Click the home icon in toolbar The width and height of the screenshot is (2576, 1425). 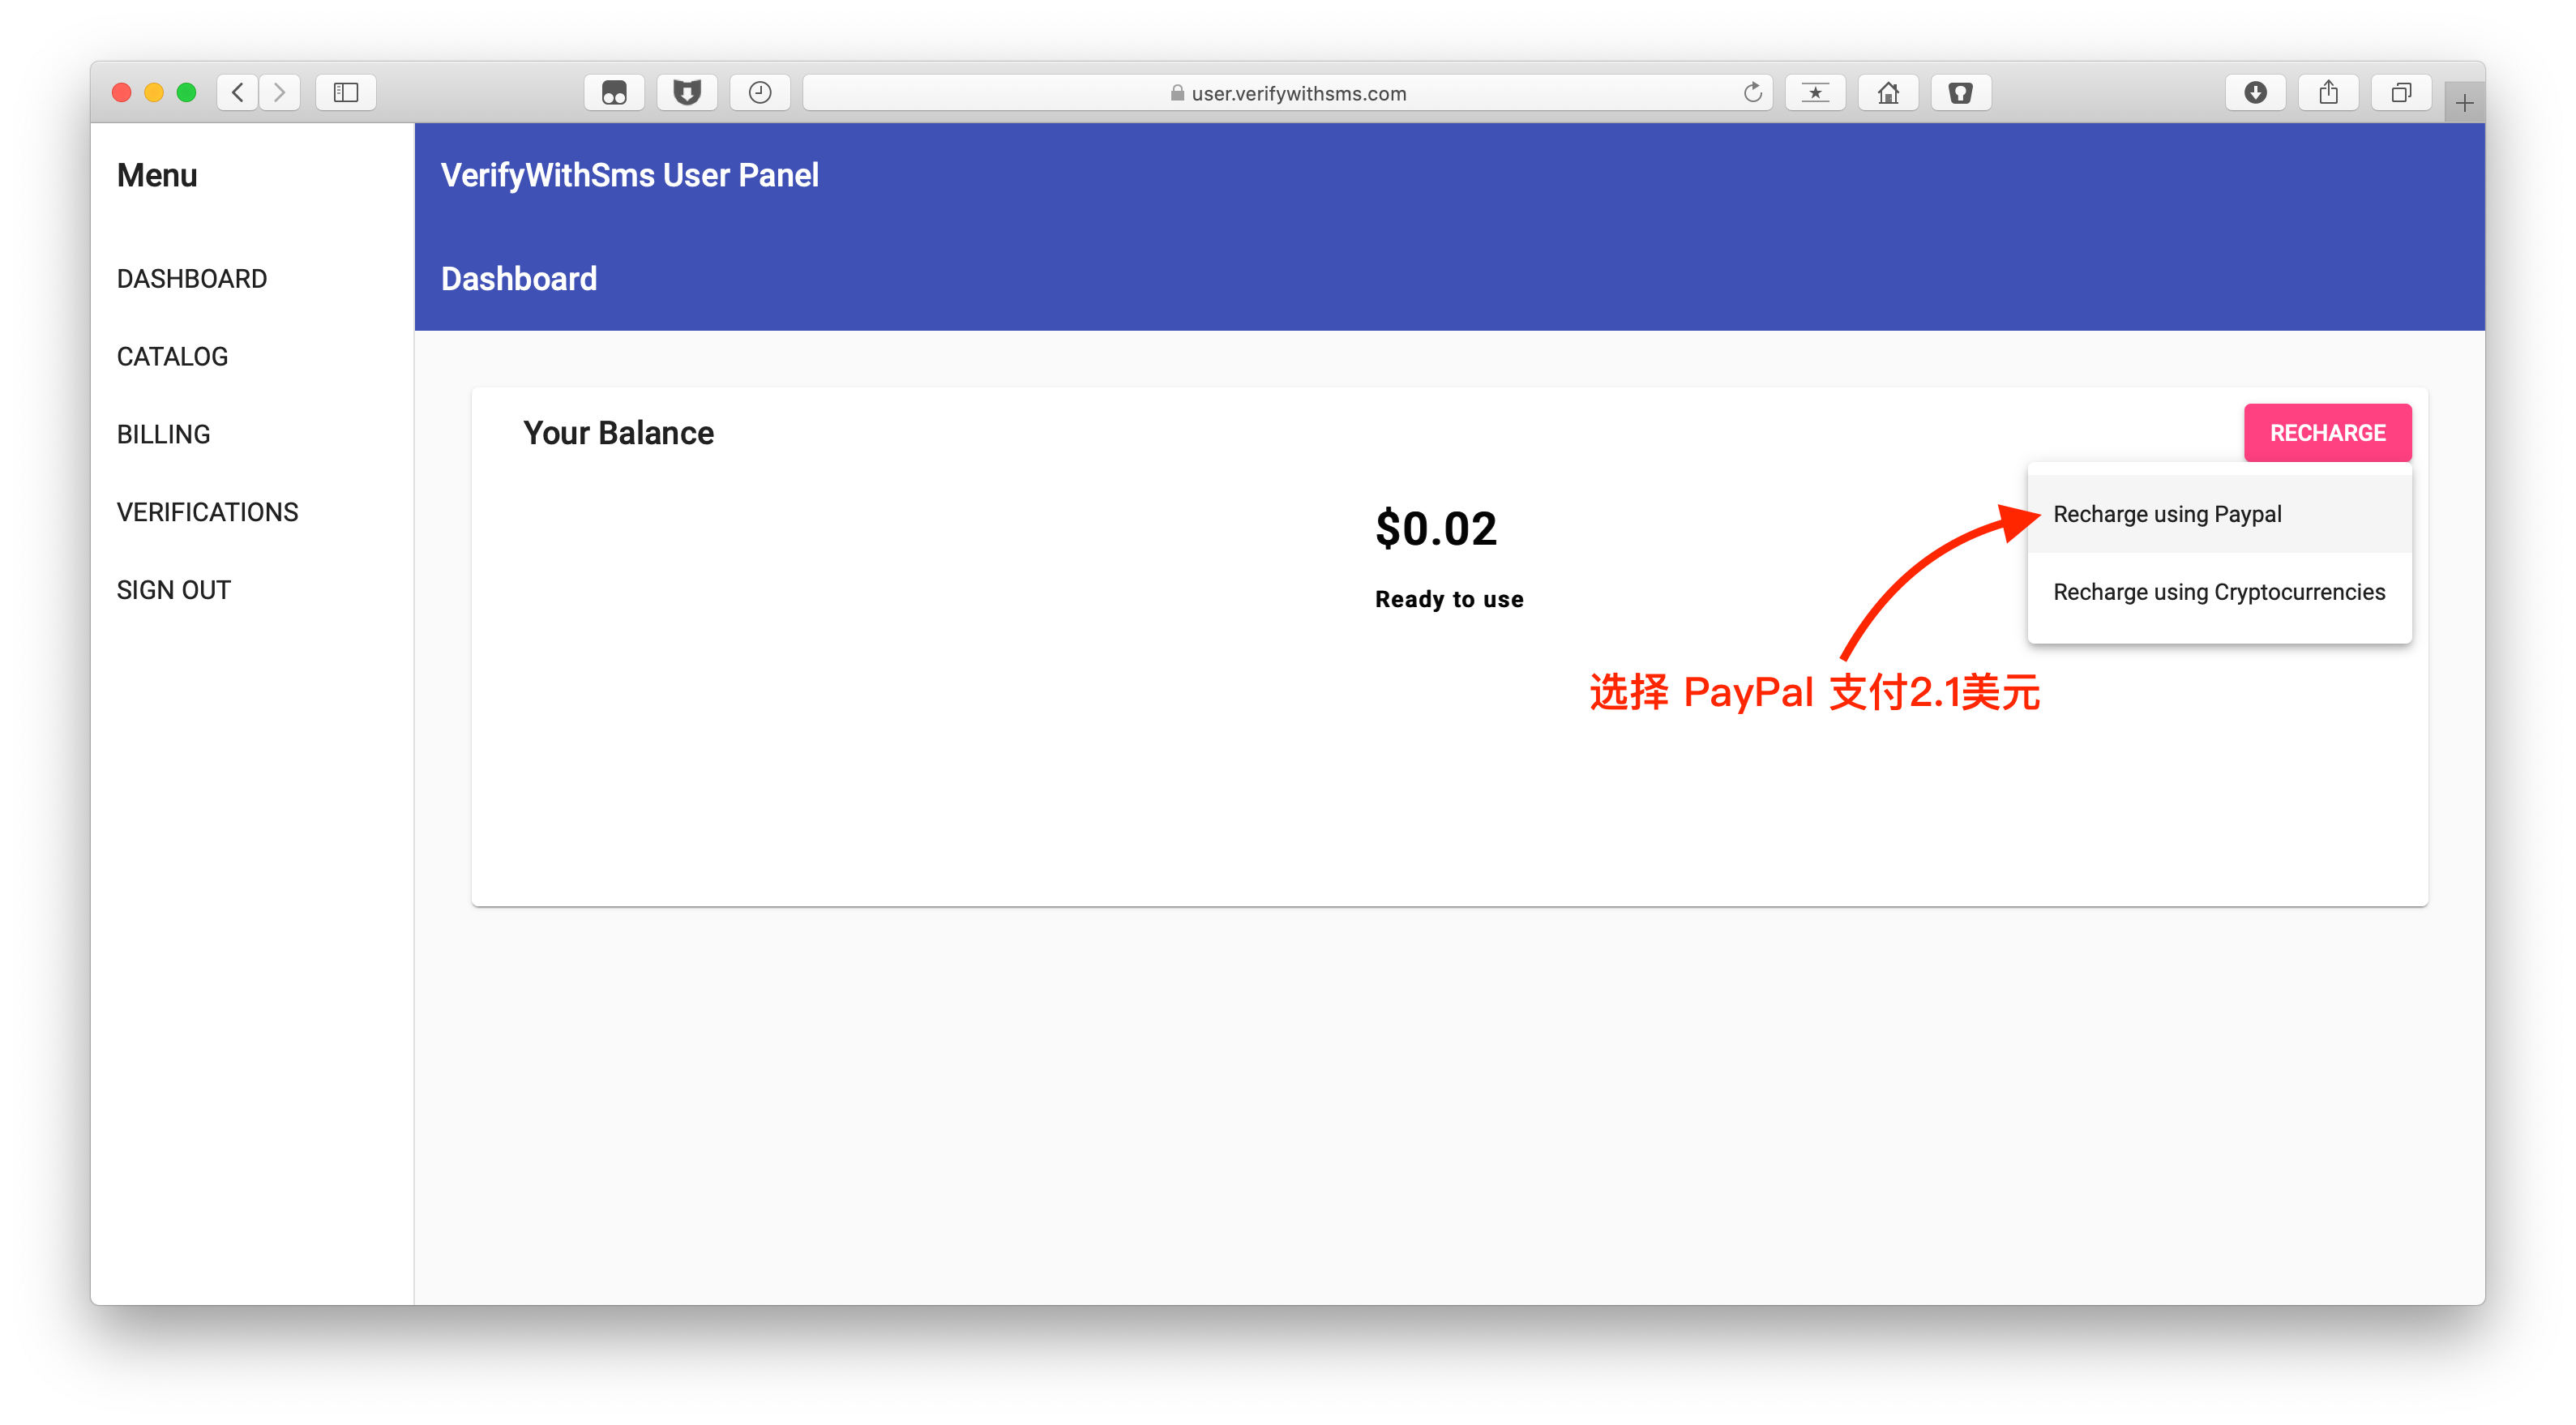coord(1888,93)
